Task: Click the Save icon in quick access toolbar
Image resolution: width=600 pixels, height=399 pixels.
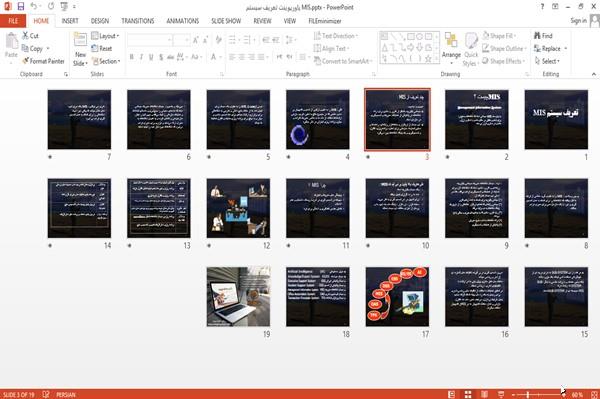Action: [21, 7]
